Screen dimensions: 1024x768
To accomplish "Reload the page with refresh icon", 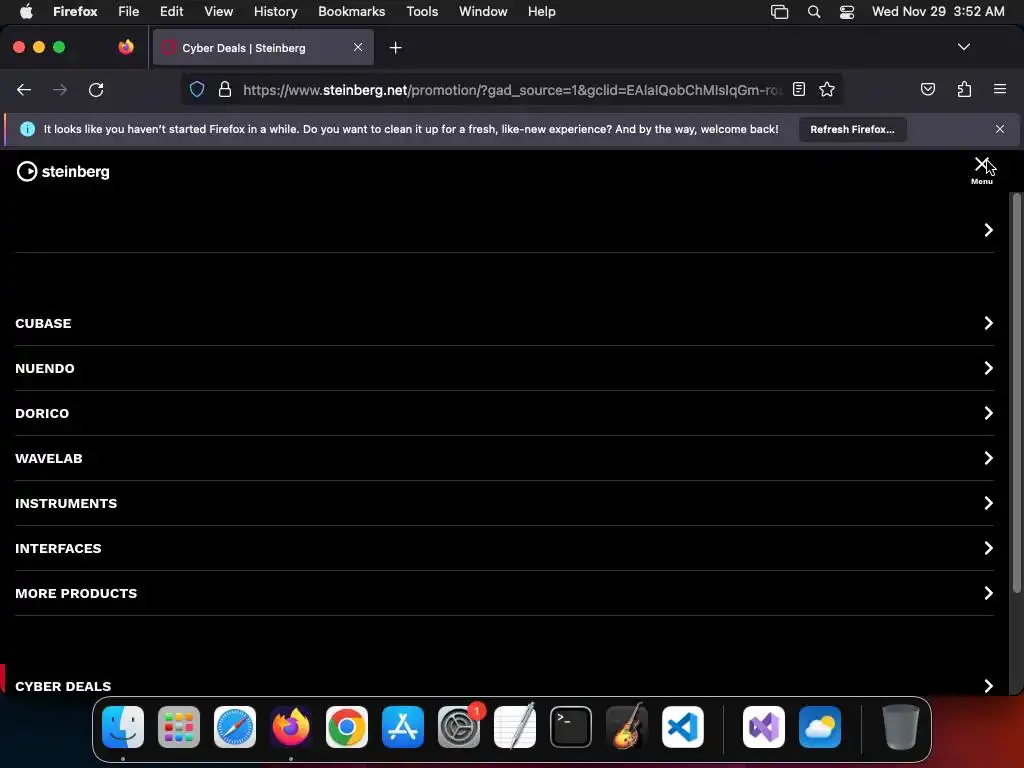I will pos(96,90).
